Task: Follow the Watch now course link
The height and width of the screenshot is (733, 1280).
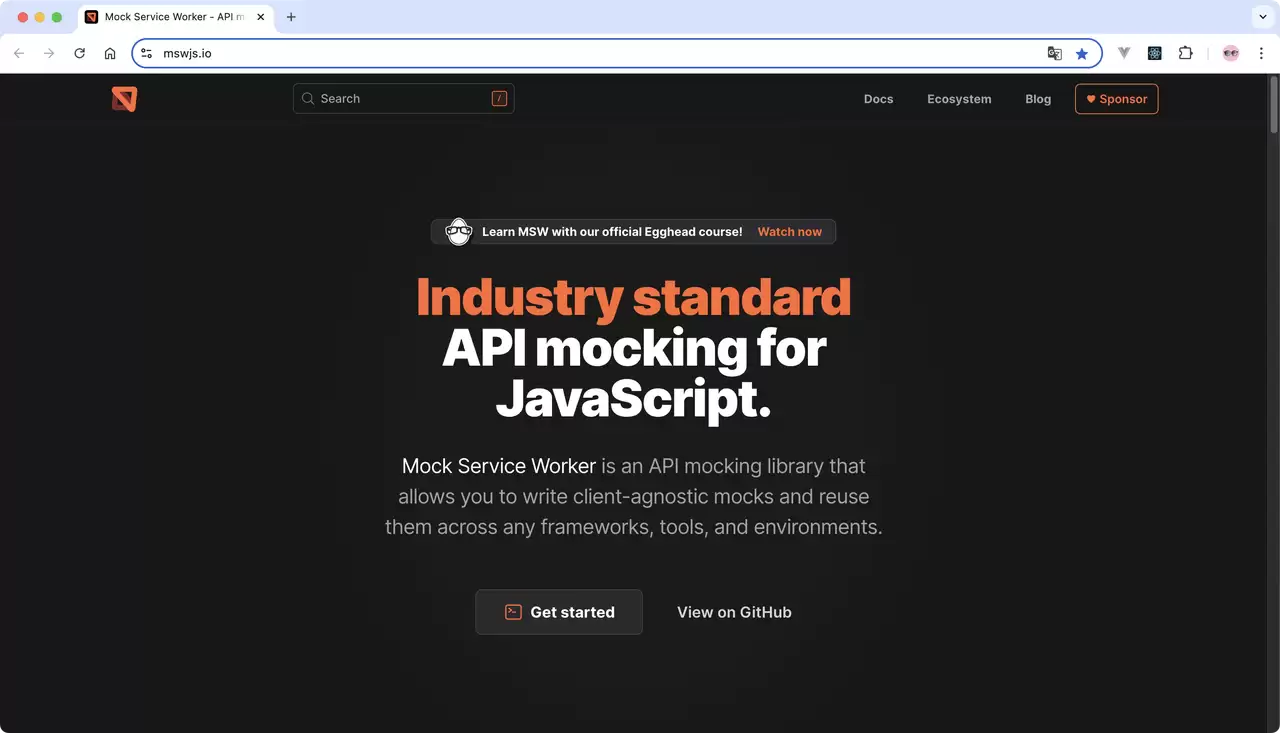Action: [790, 232]
